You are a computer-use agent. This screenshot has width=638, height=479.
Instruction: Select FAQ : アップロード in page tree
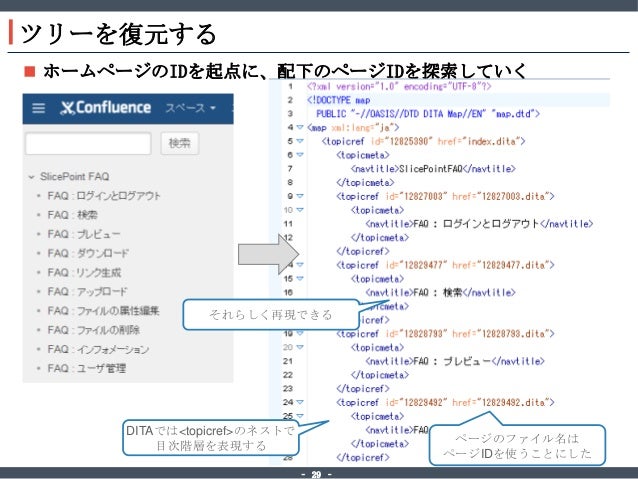[87, 292]
